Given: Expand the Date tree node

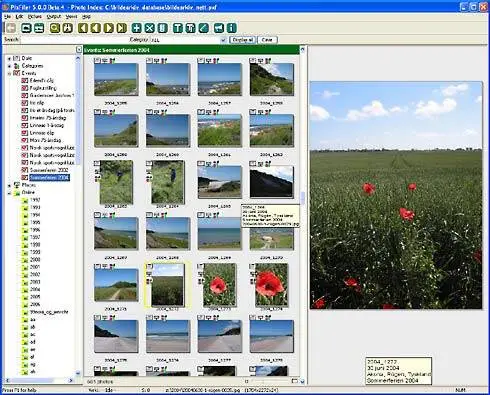Looking at the screenshot, I should tap(9, 59).
